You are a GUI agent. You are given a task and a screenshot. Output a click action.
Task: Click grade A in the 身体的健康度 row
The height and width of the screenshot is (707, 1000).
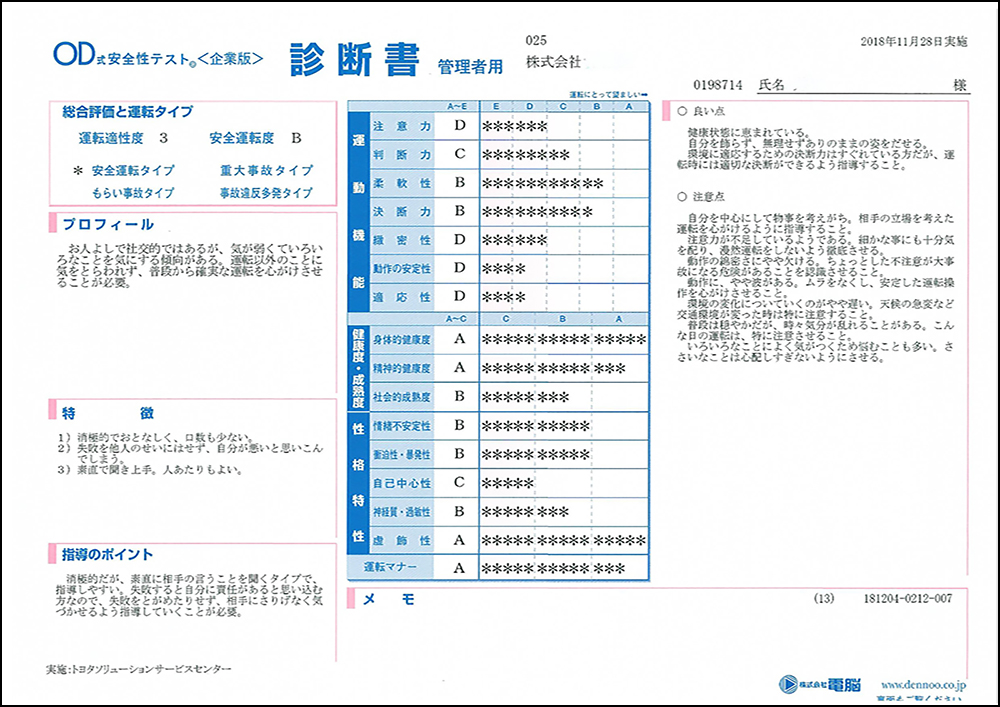click(459, 339)
